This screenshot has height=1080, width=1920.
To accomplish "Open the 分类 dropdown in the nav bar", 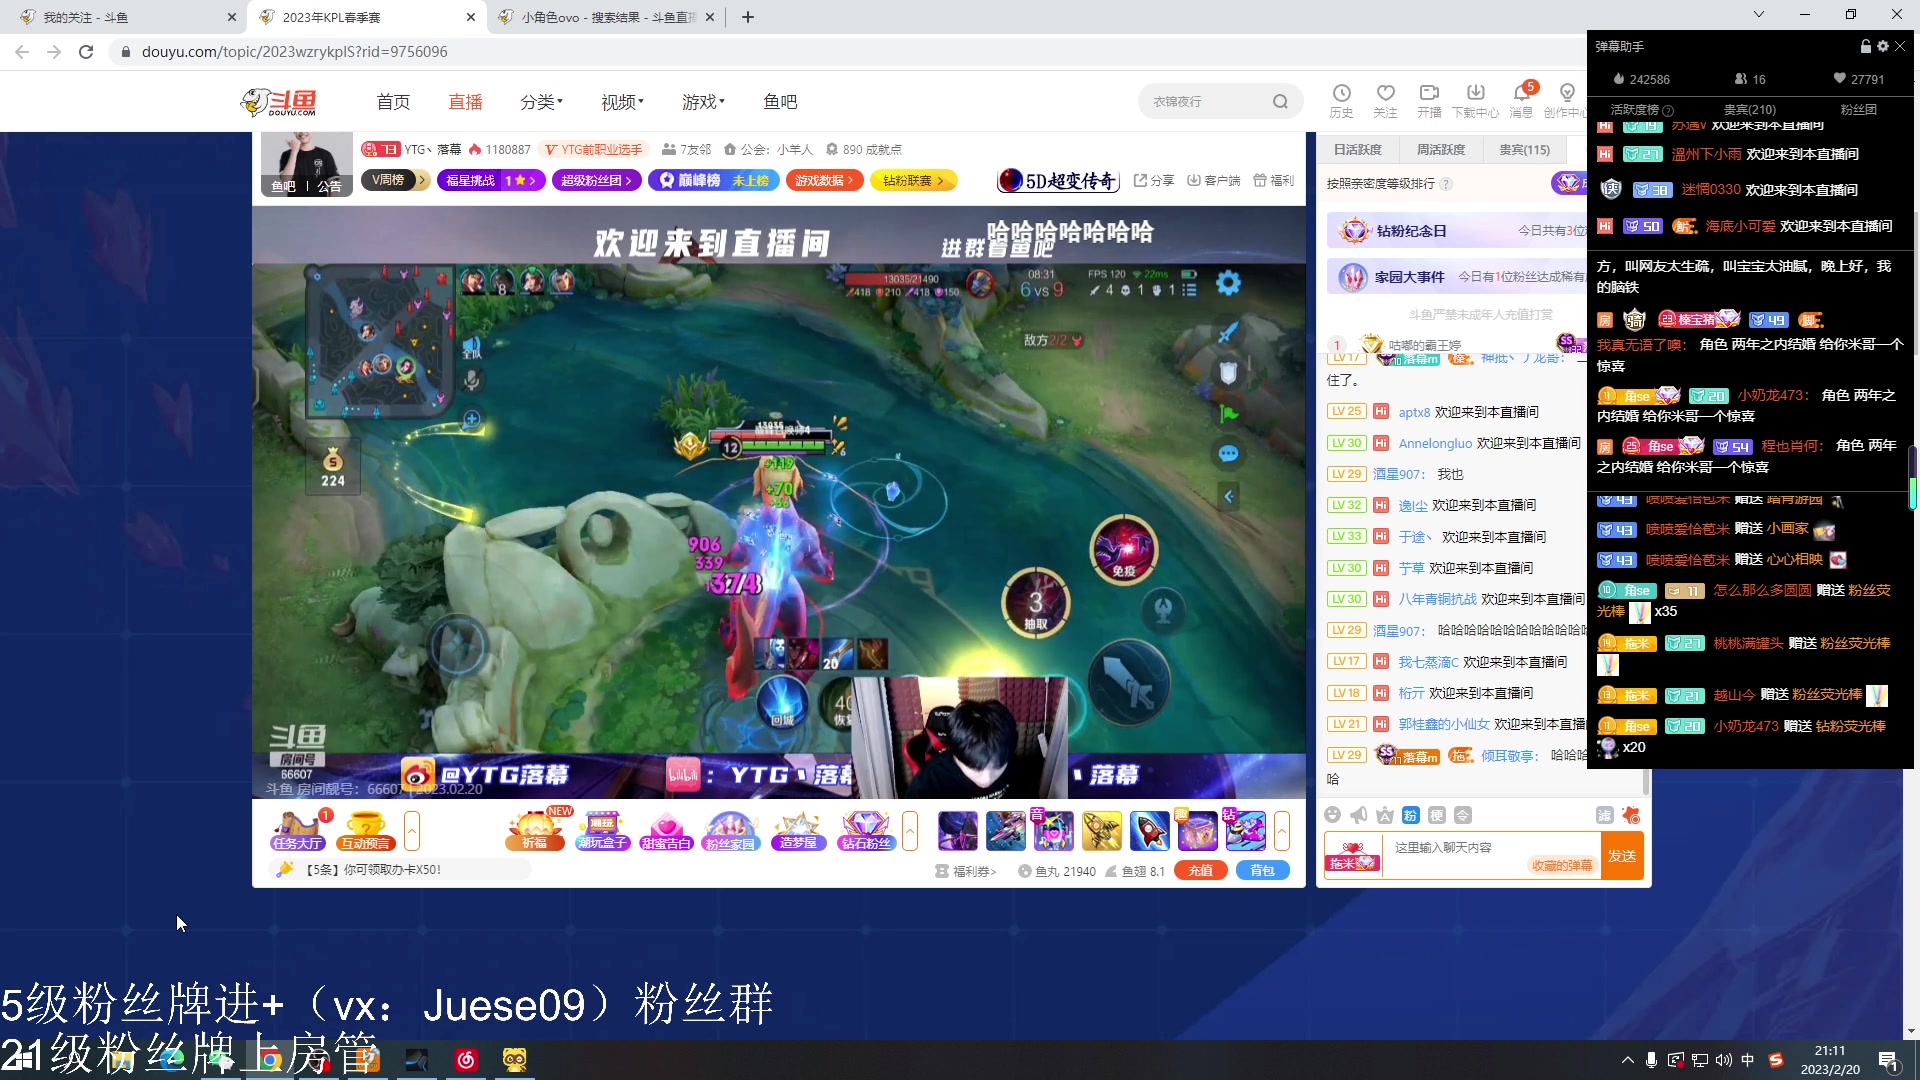I will (541, 102).
